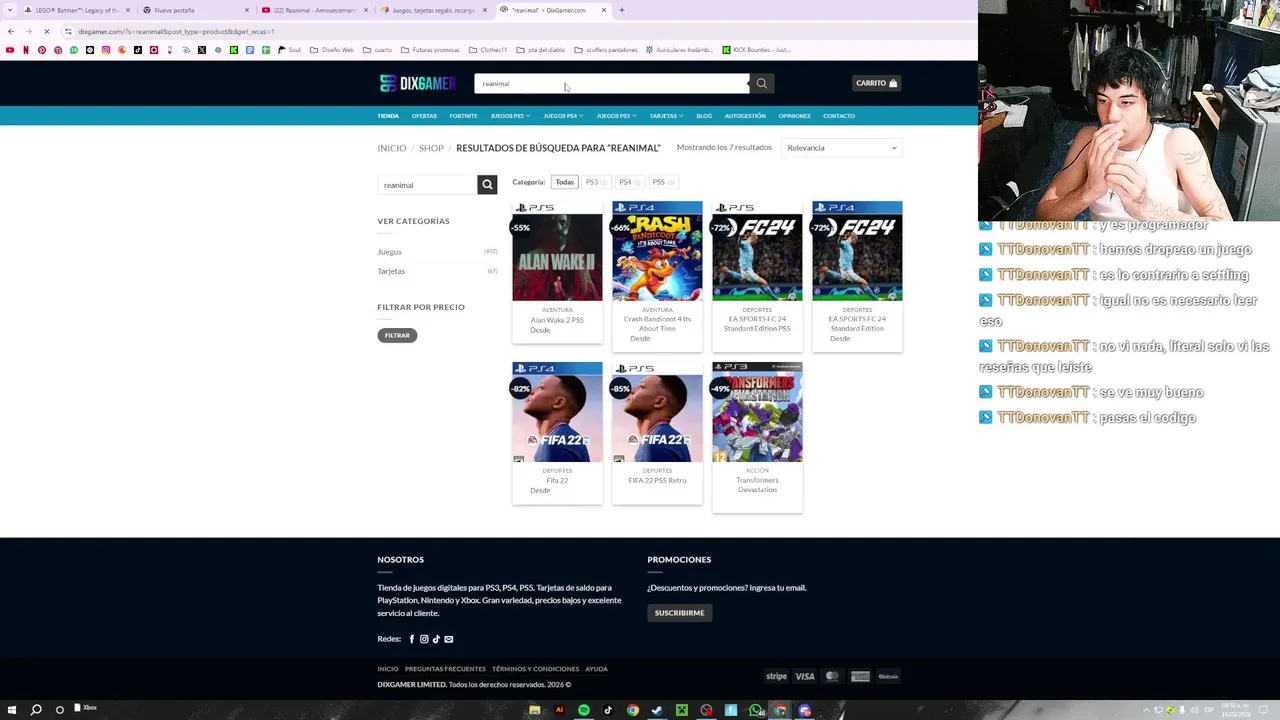Open Blog in navigation bar

[704, 116]
